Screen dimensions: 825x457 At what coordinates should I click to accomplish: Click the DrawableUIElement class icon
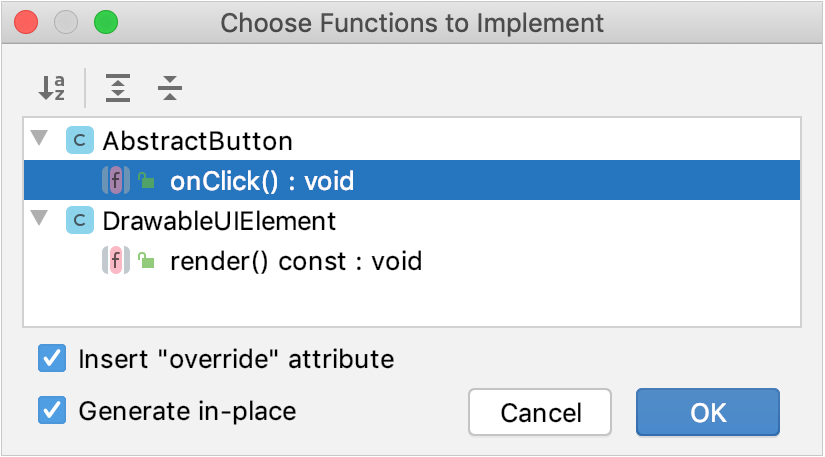pos(79,221)
